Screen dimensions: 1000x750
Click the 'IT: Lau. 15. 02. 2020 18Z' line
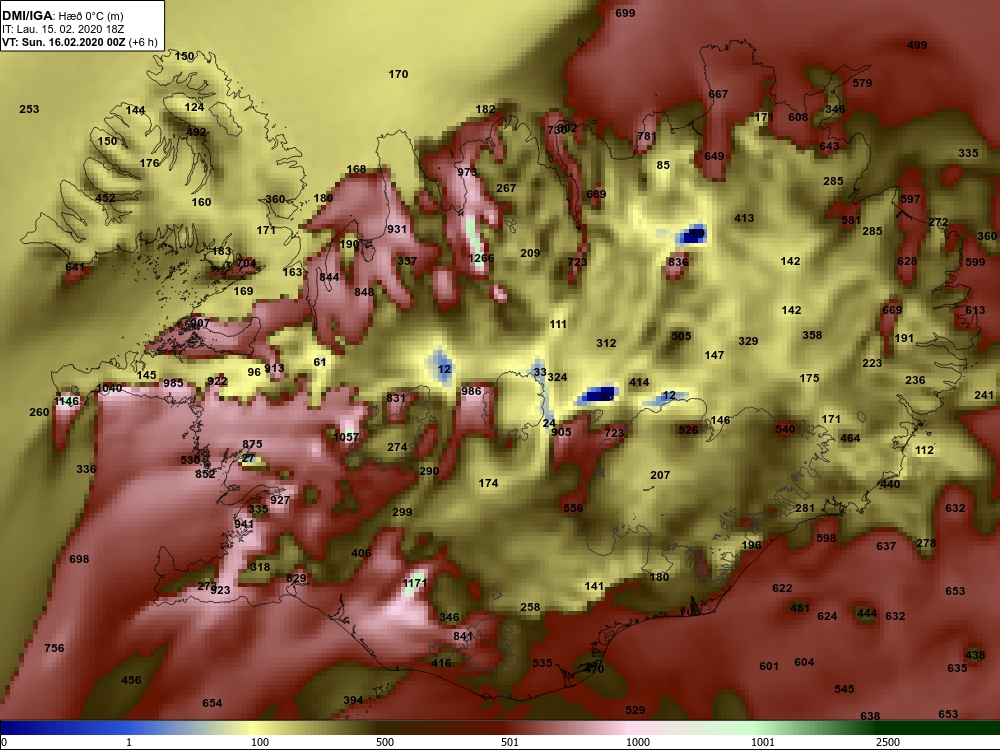pyautogui.click(x=63, y=29)
